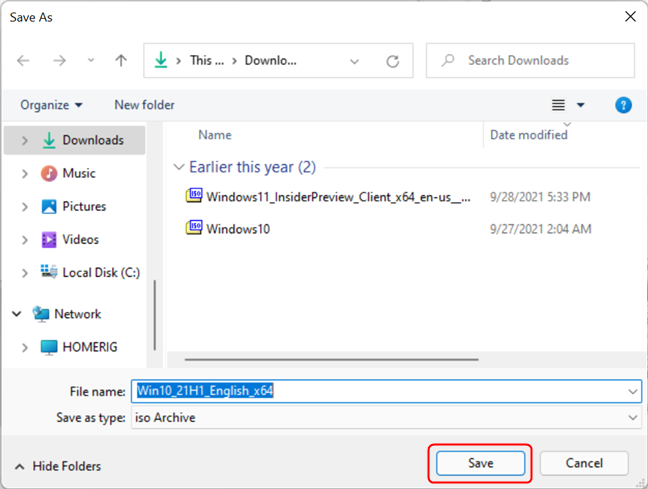Open the recent locations dropdown arrow
This screenshot has width=648, height=489.
click(91, 60)
